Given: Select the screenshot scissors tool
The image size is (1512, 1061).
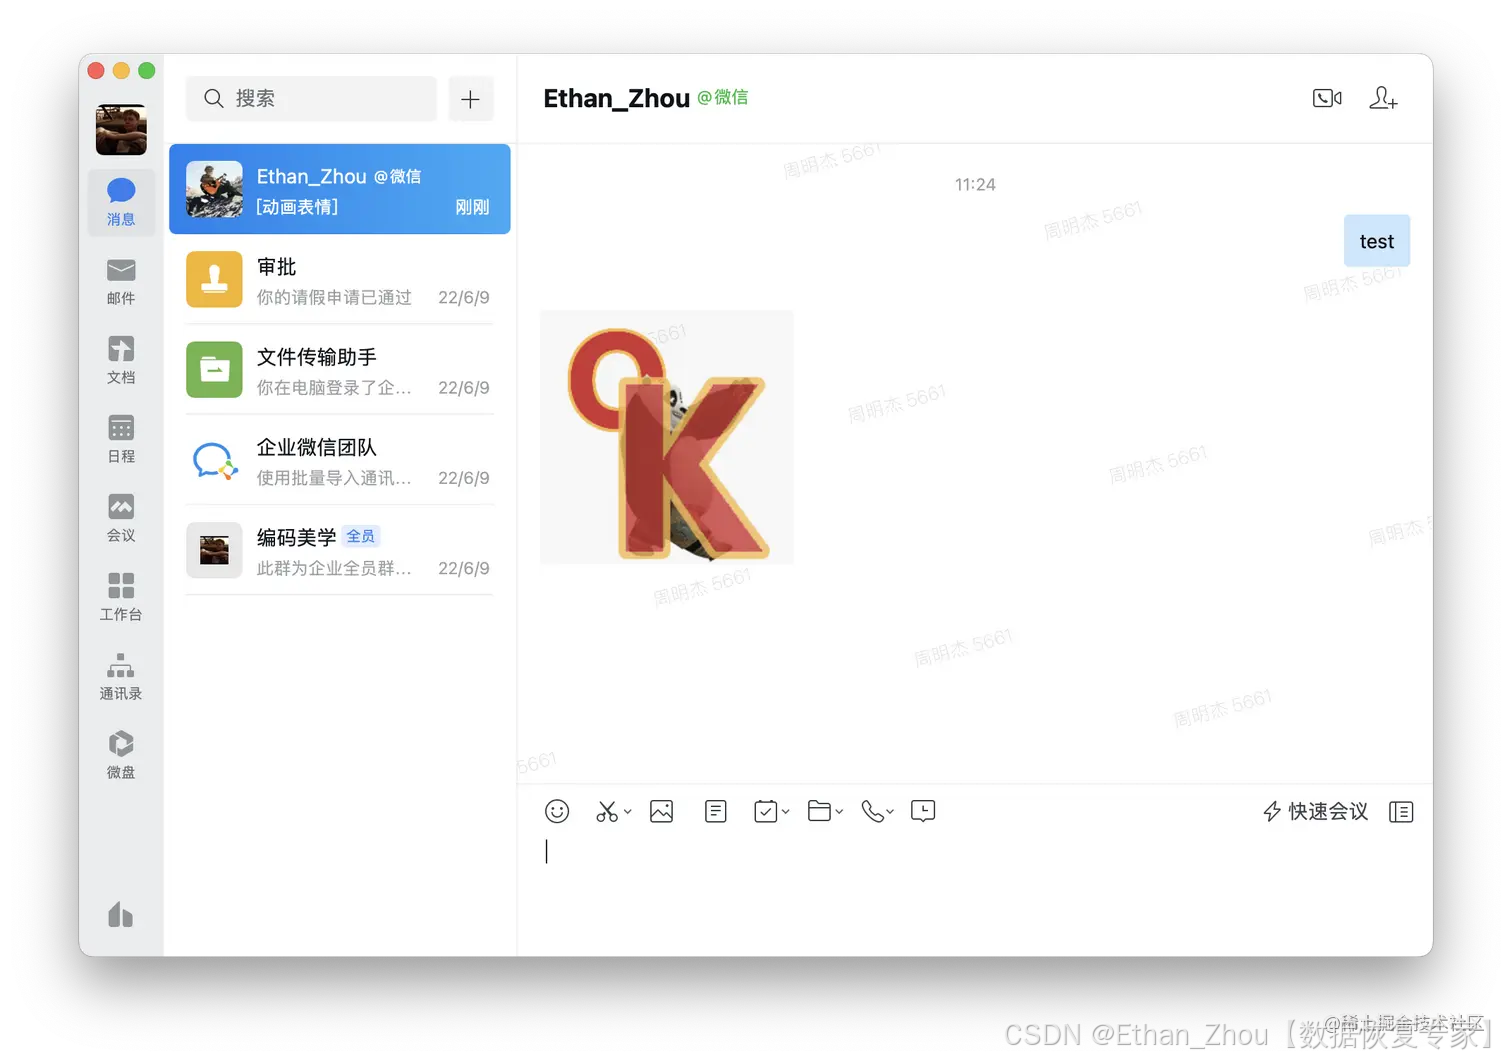Looking at the screenshot, I should pyautogui.click(x=608, y=811).
